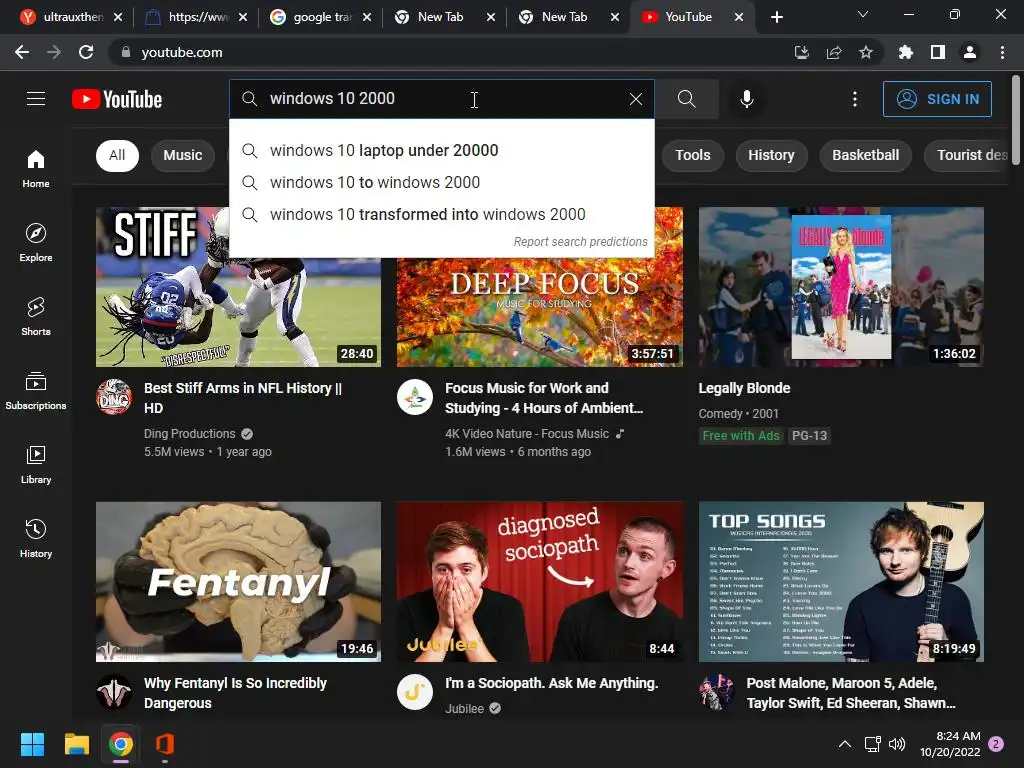Screen dimensions: 1024x768
Task: Click title 'Why Fentanyl Is So Incredibly Dangerous'
Action: coord(235,693)
